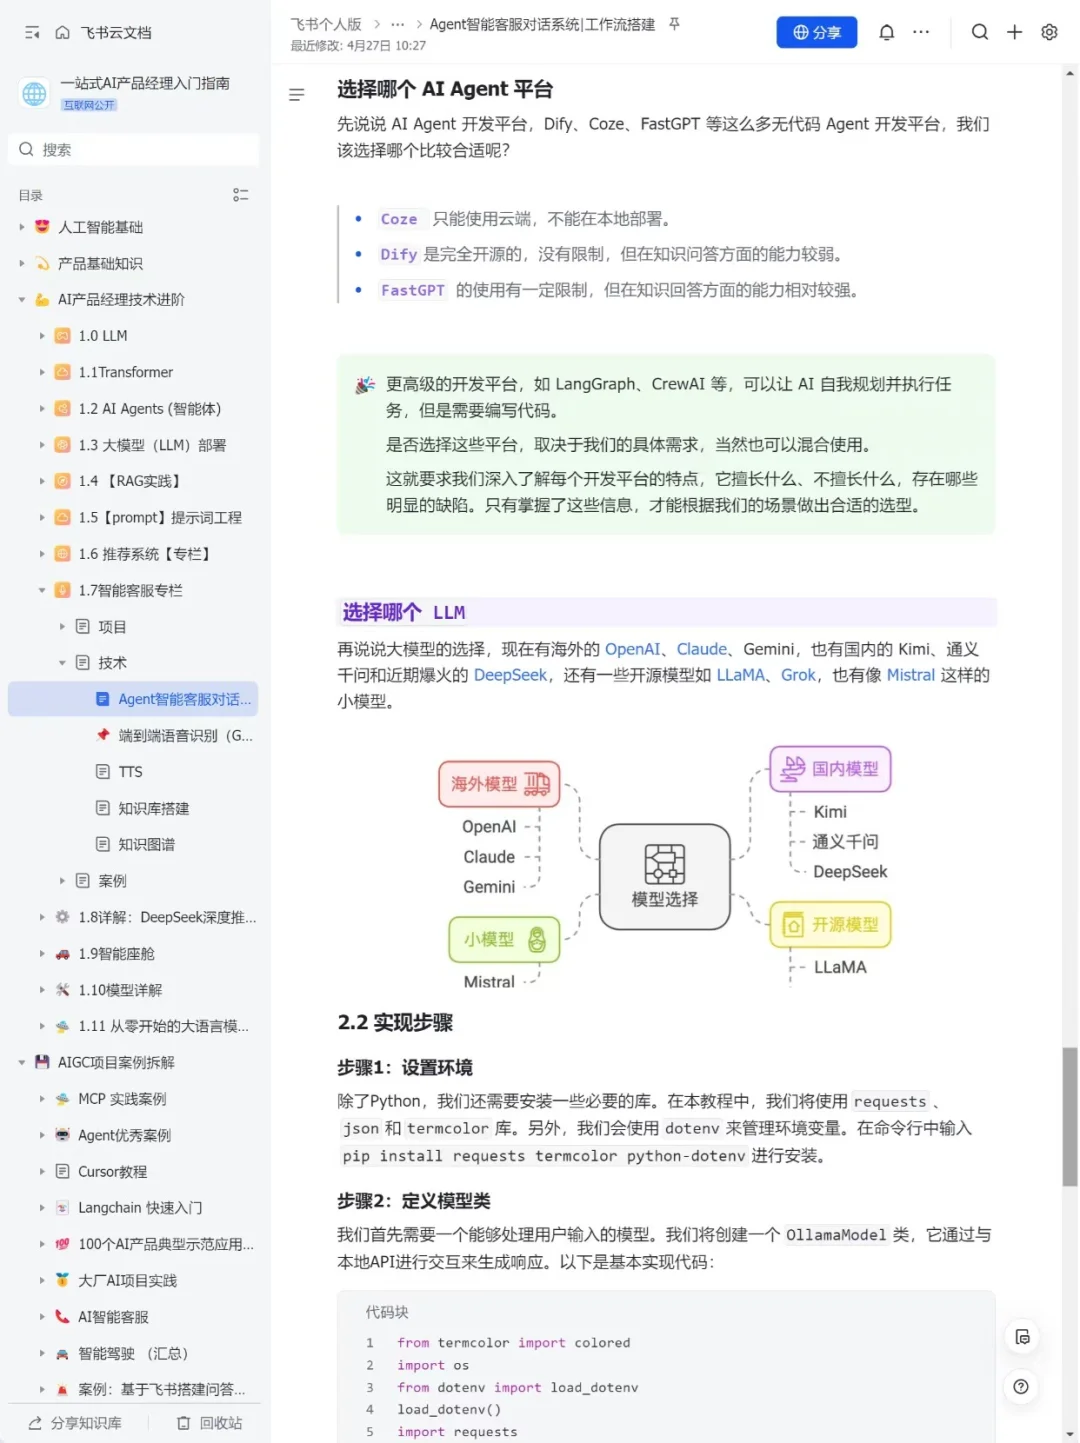Click the doc icon beside 知识图谱

click(102, 844)
